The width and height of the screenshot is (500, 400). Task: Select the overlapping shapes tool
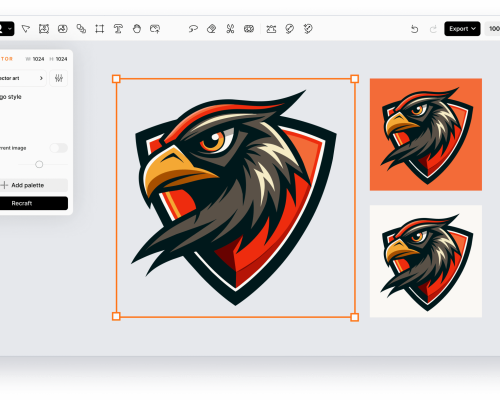(x=81, y=29)
